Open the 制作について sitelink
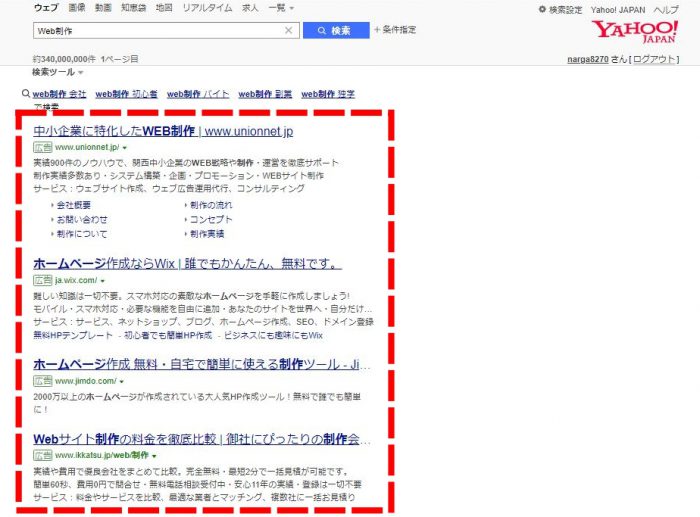Image resolution: width=700 pixels, height=517 pixels. 82,233
